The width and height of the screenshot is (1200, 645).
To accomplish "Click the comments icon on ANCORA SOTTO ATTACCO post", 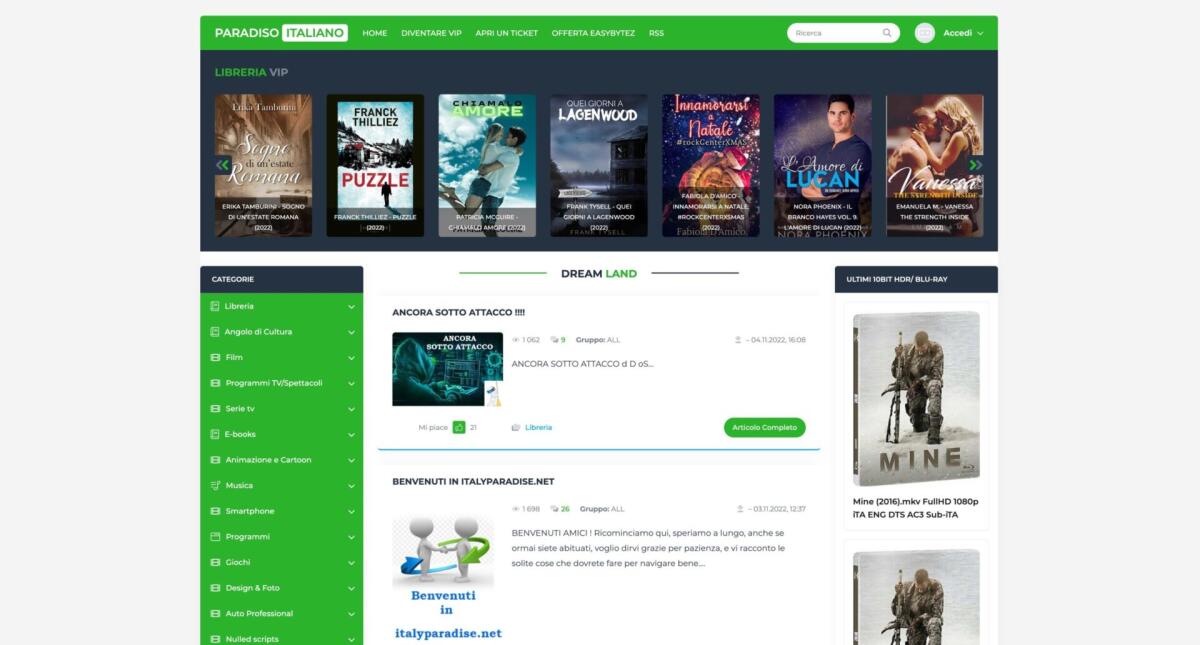I will (553, 339).
